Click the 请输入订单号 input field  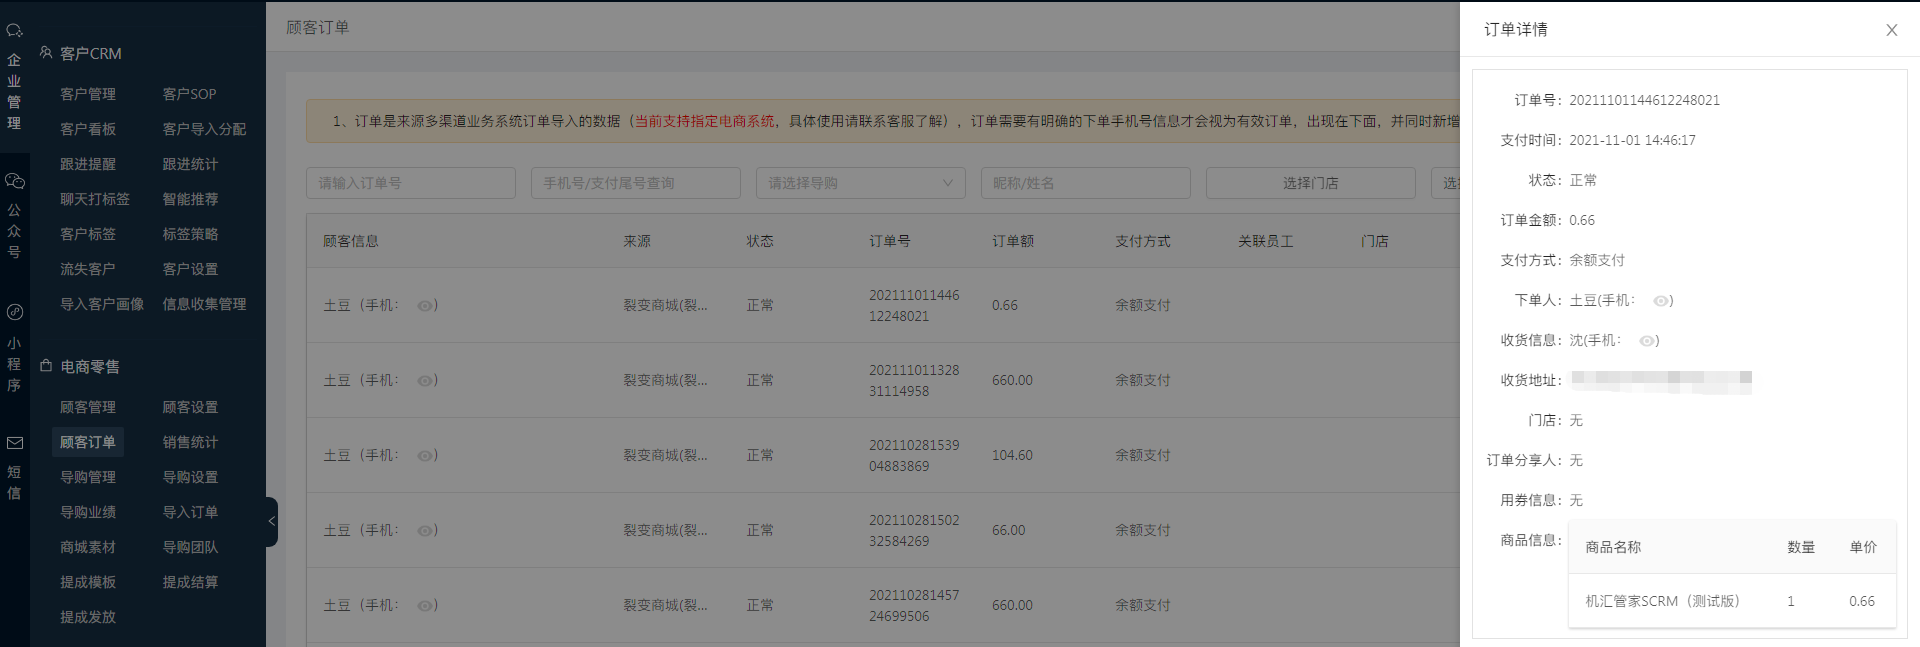410,183
